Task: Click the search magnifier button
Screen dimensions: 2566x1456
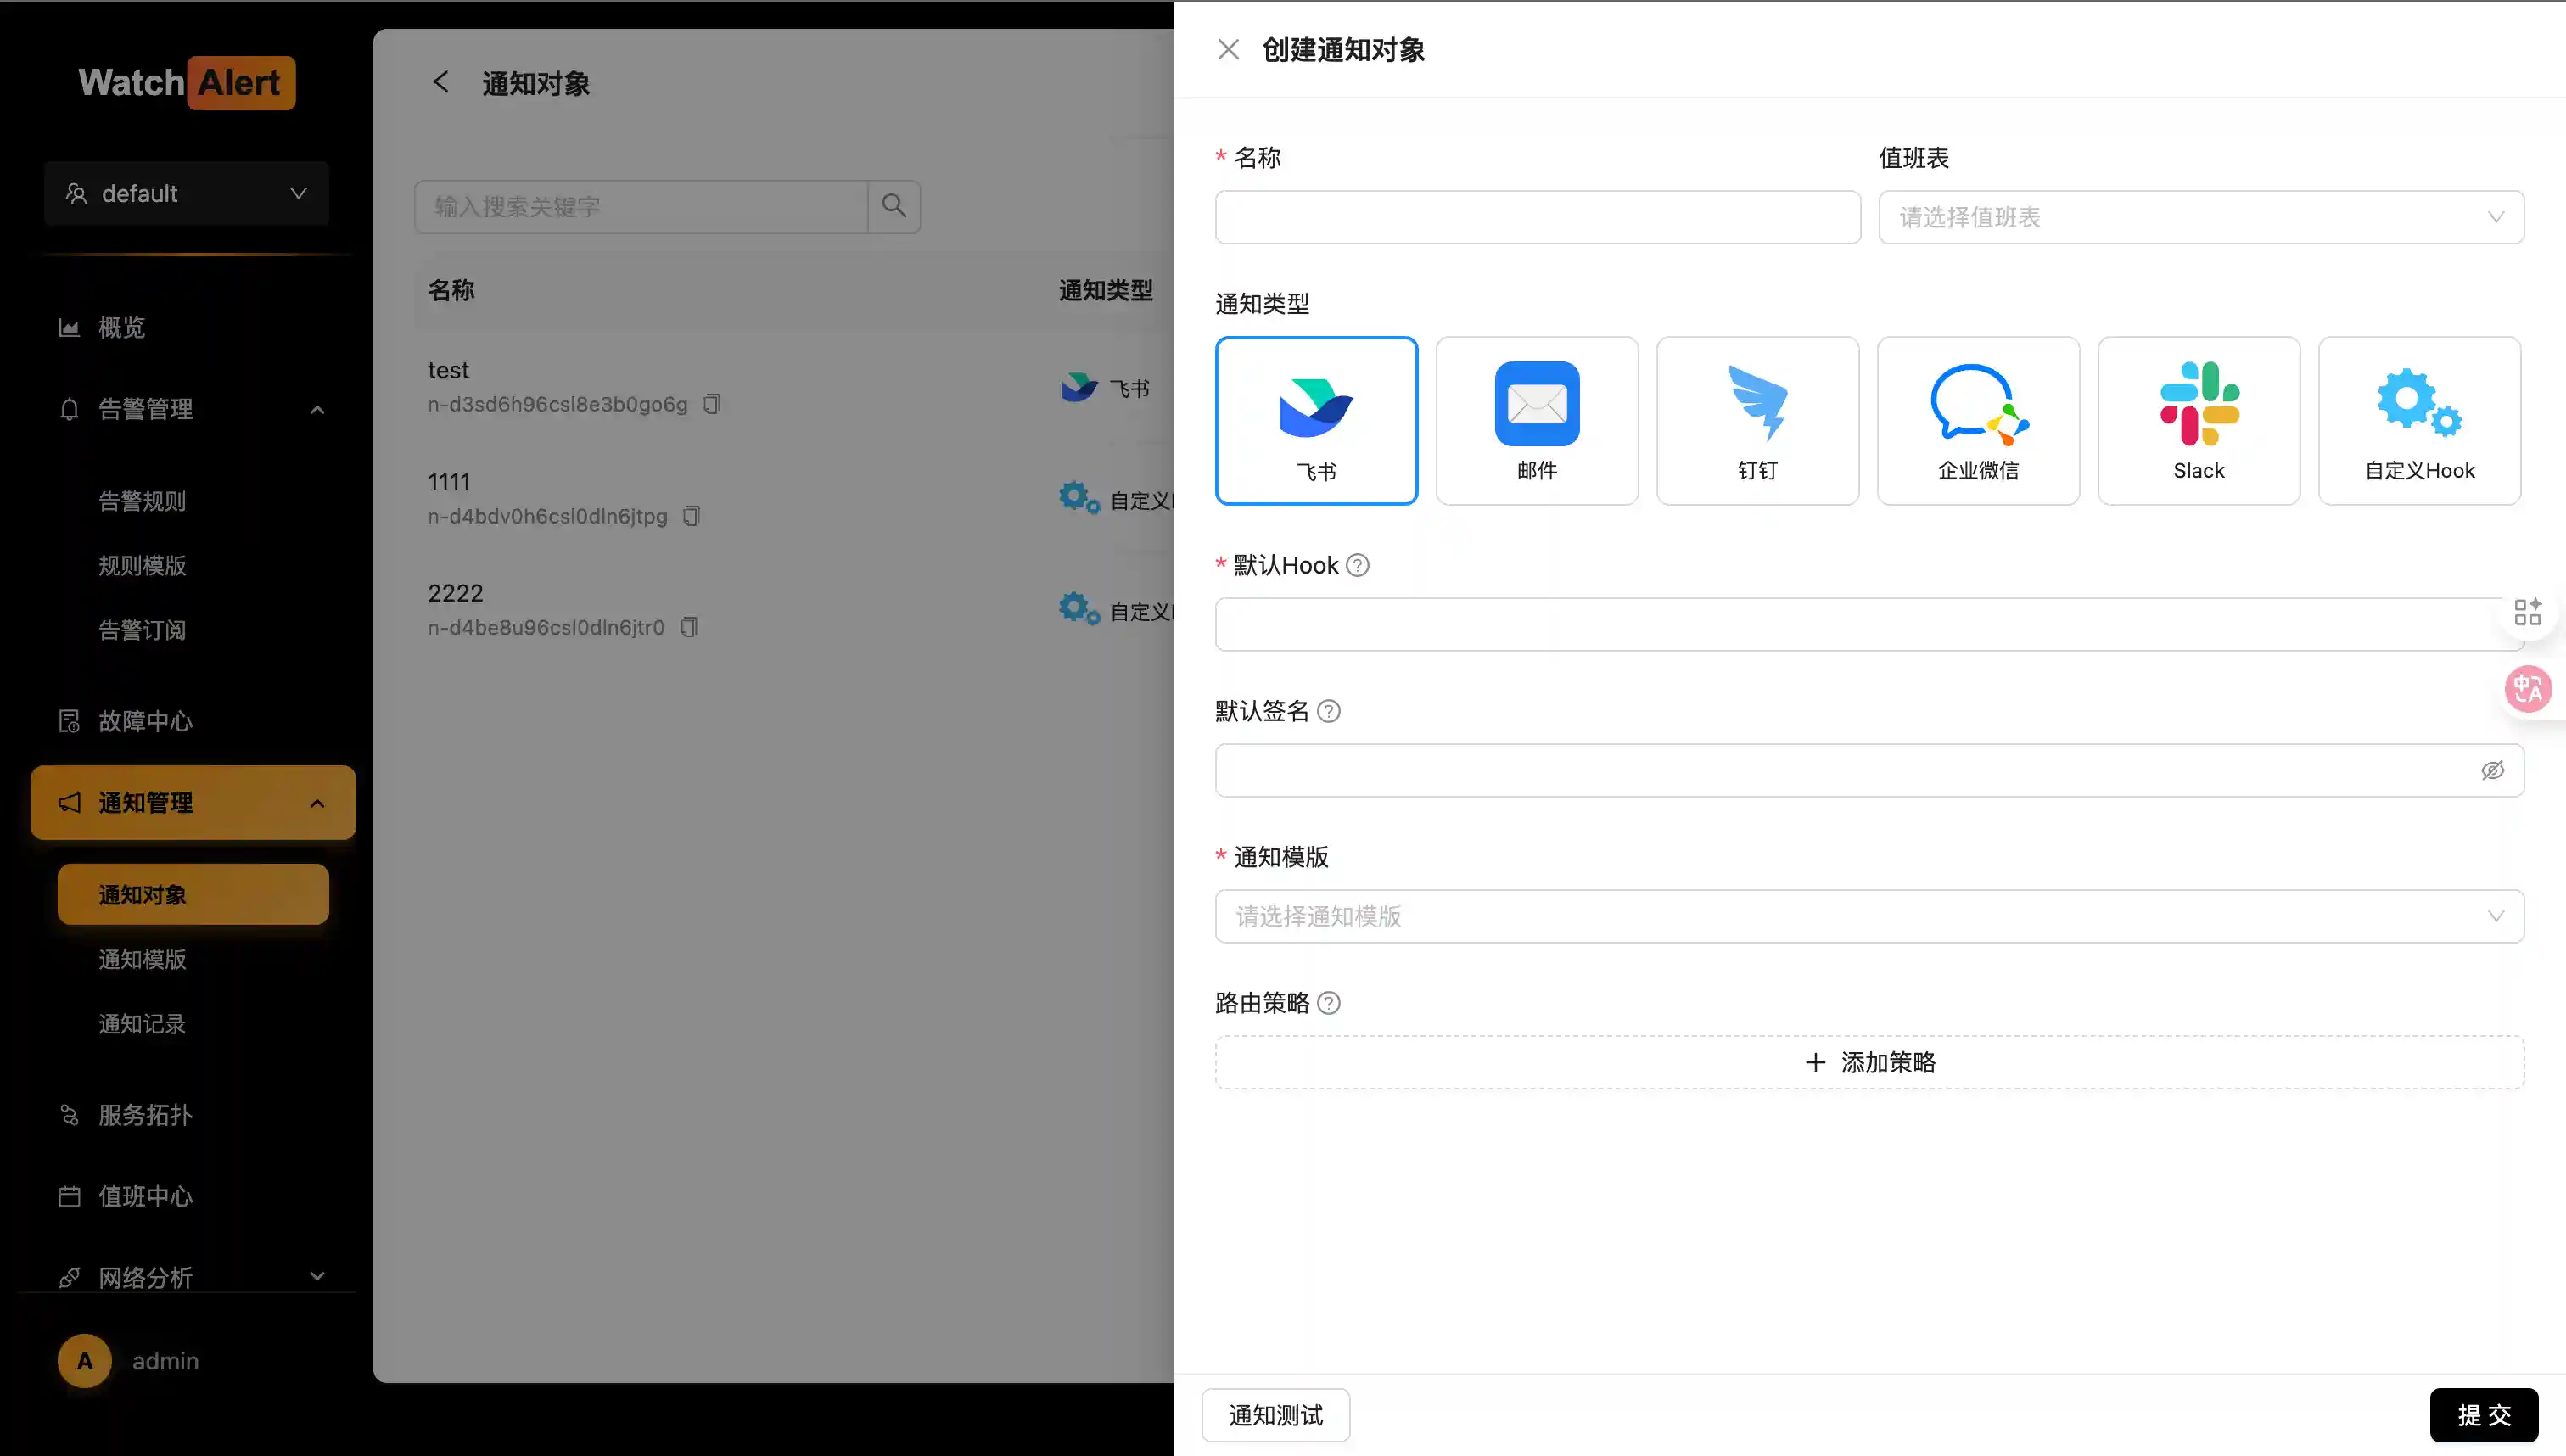Action: tap(893, 207)
